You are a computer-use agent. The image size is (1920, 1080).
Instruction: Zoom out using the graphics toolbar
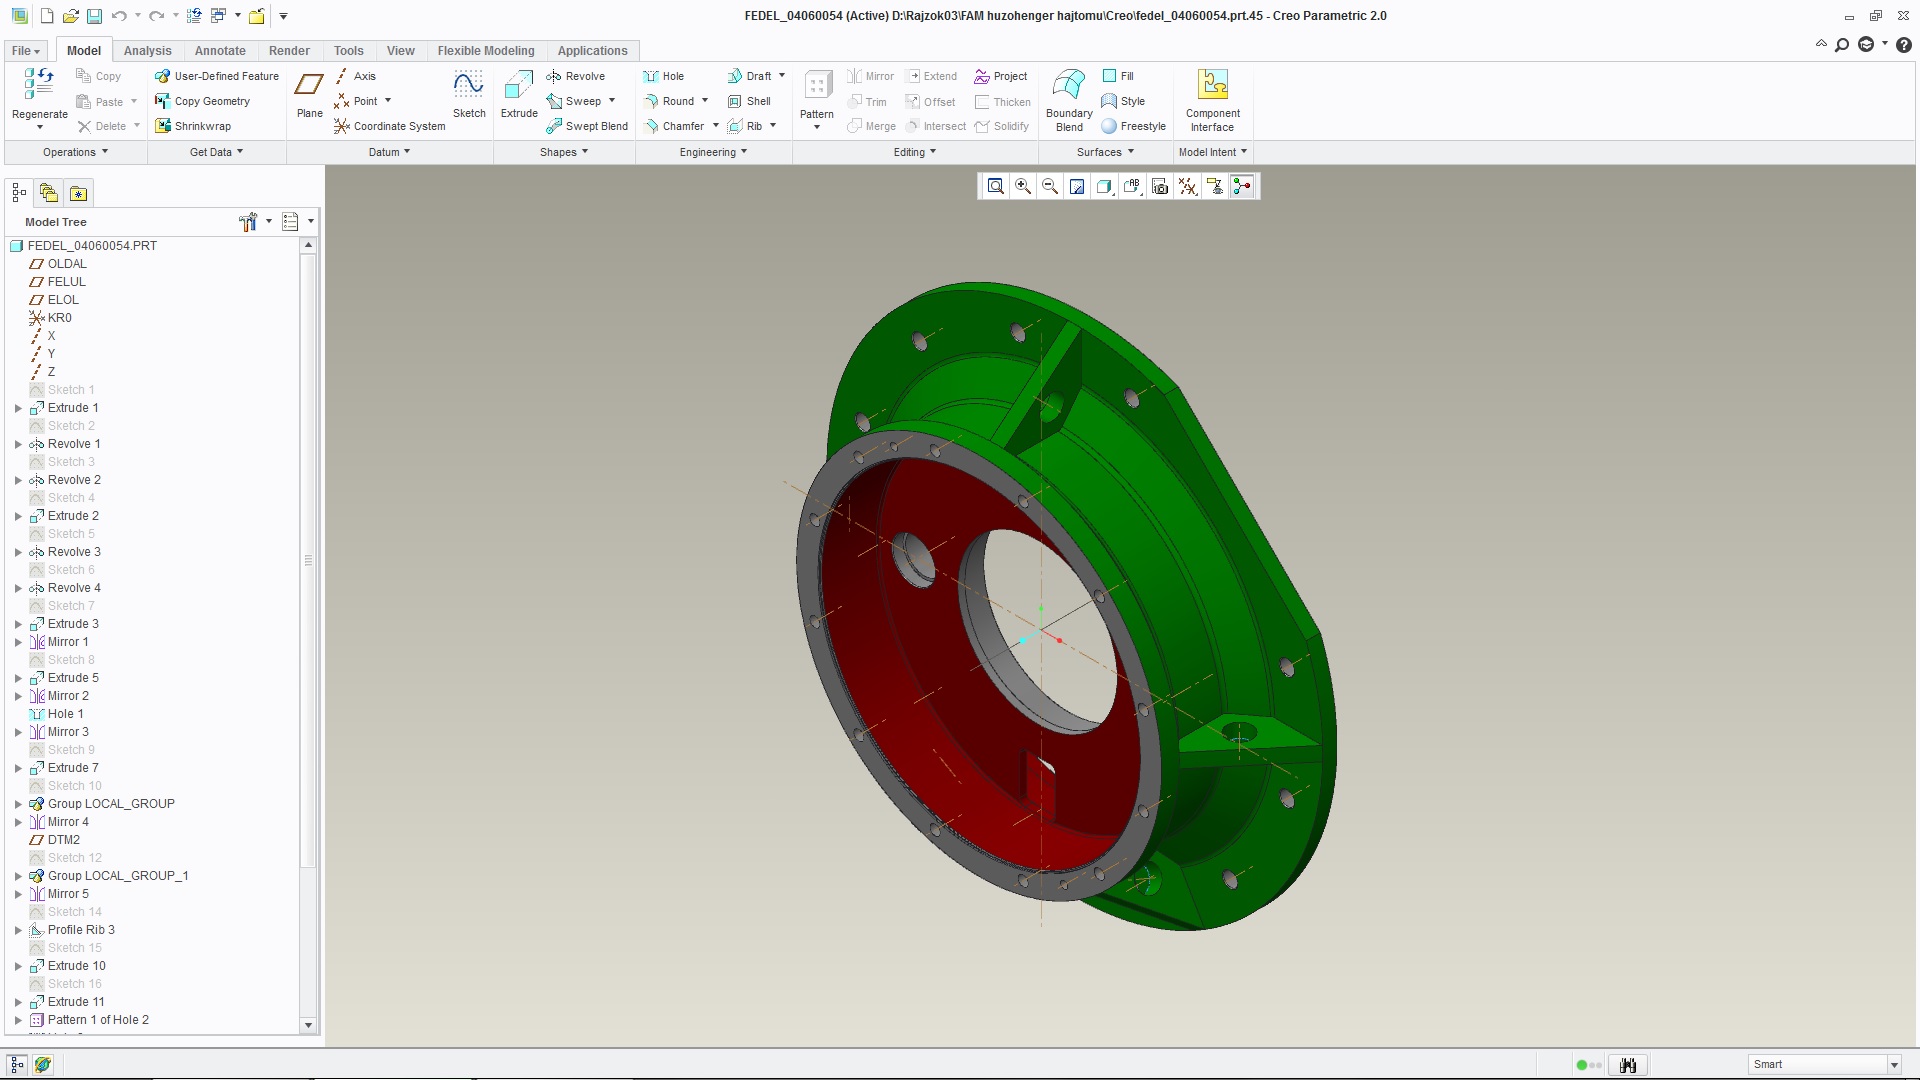[1050, 186]
